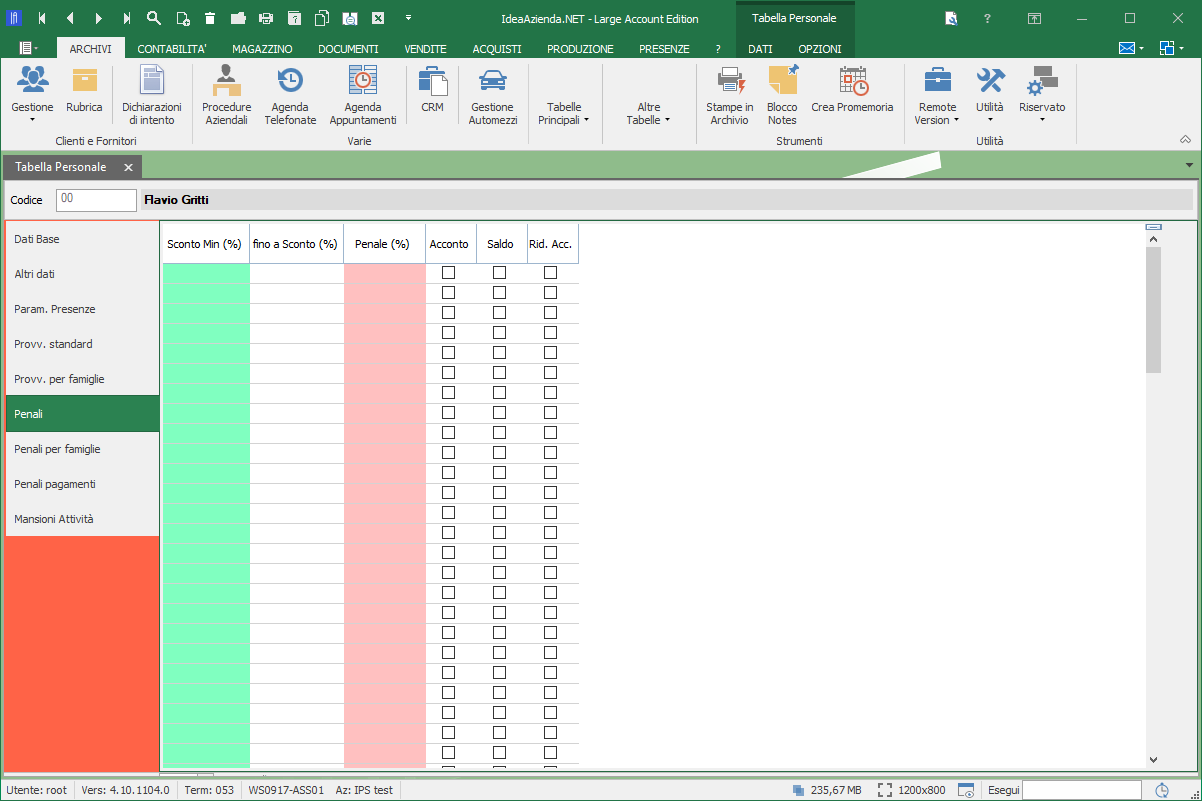Enable Acconto checkbox in the second row
Image resolution: width=1202 pixels, height=801 pixels.
pyautogui.click(x=448, y=292)
